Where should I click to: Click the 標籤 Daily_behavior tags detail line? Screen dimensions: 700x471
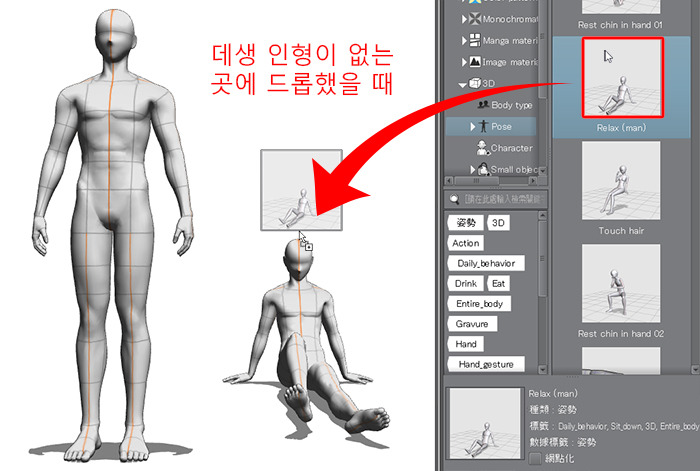(x=614, y=426)
